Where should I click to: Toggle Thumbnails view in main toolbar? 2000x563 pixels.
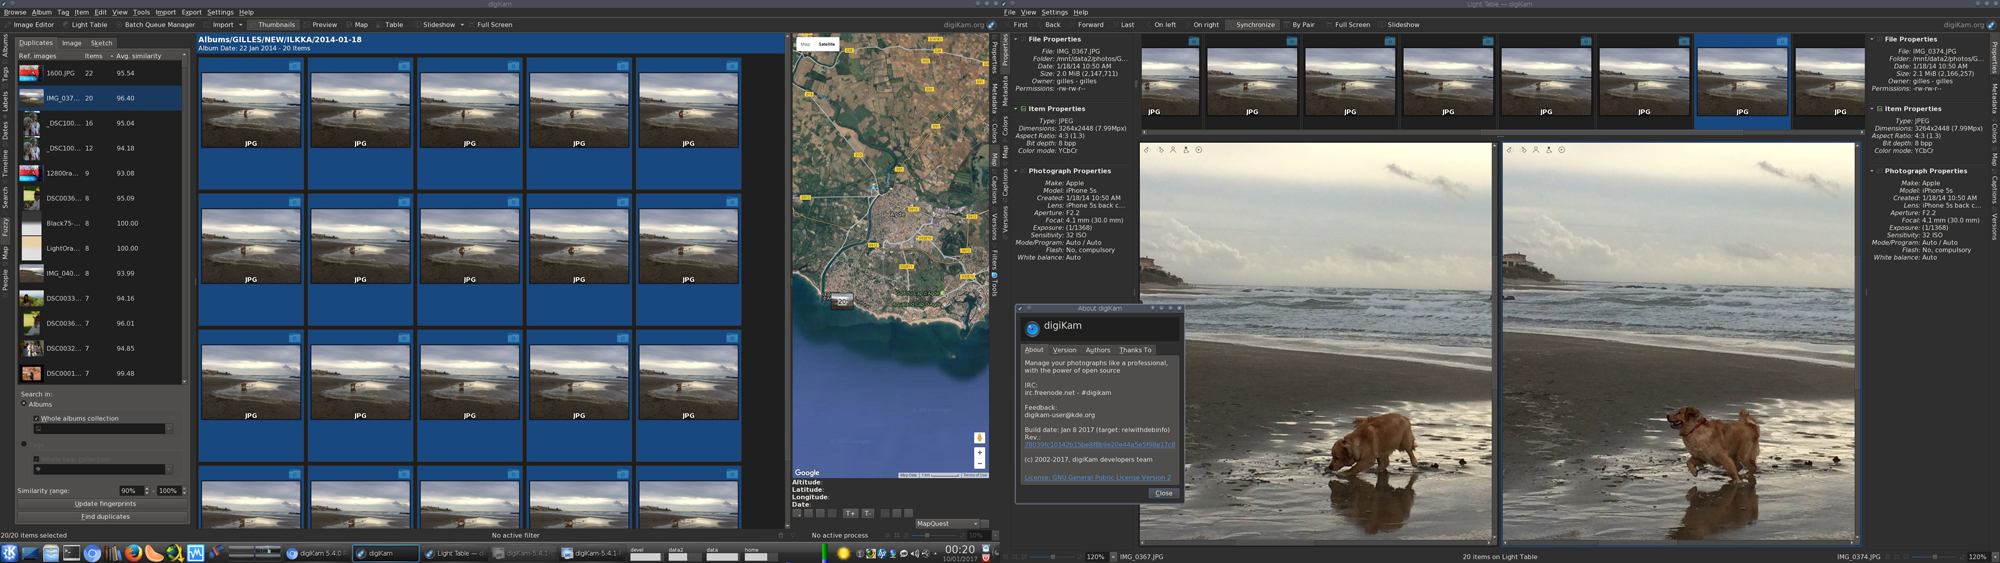coord(273,25)
